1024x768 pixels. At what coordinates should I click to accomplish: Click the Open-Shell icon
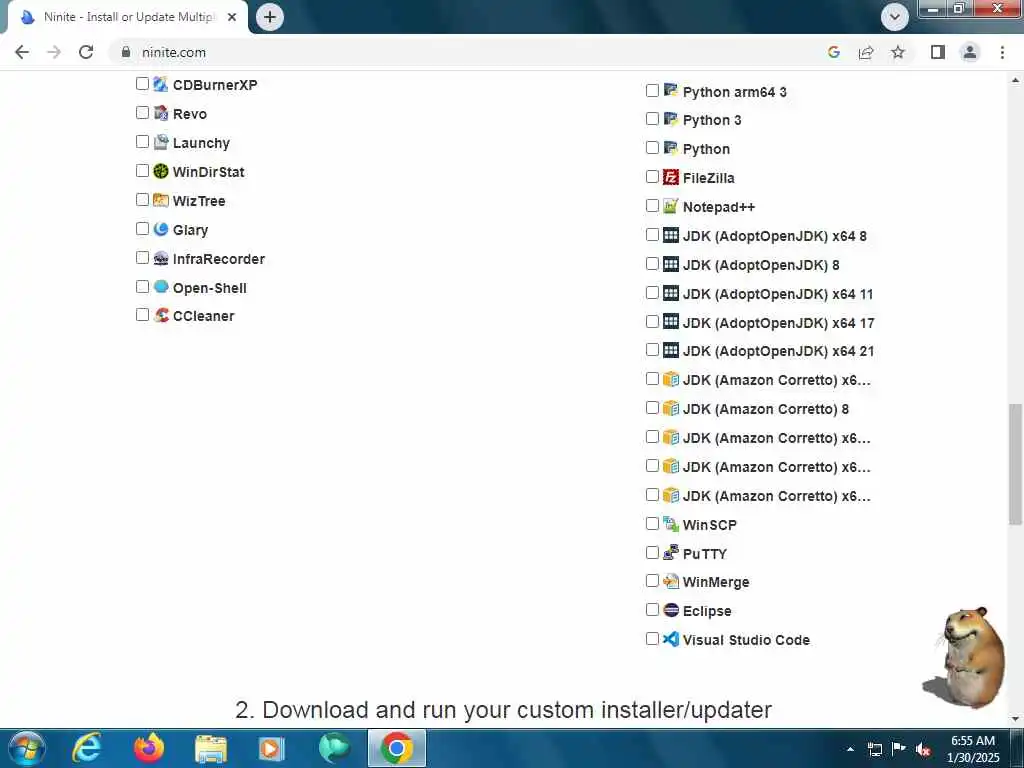[161, 287]
